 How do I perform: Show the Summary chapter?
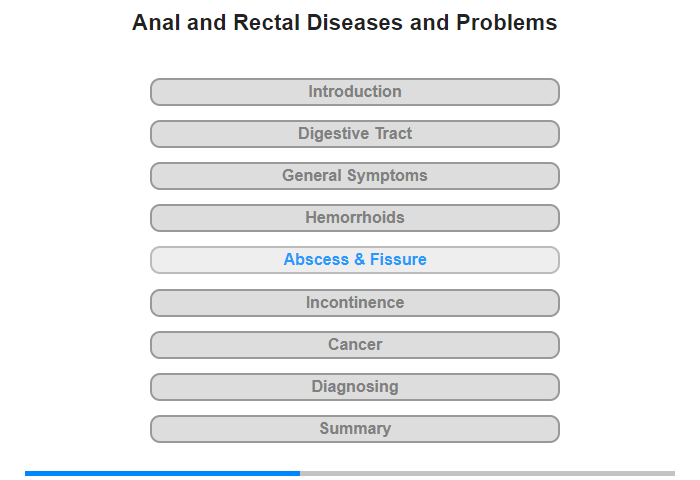tap(354, 429)
